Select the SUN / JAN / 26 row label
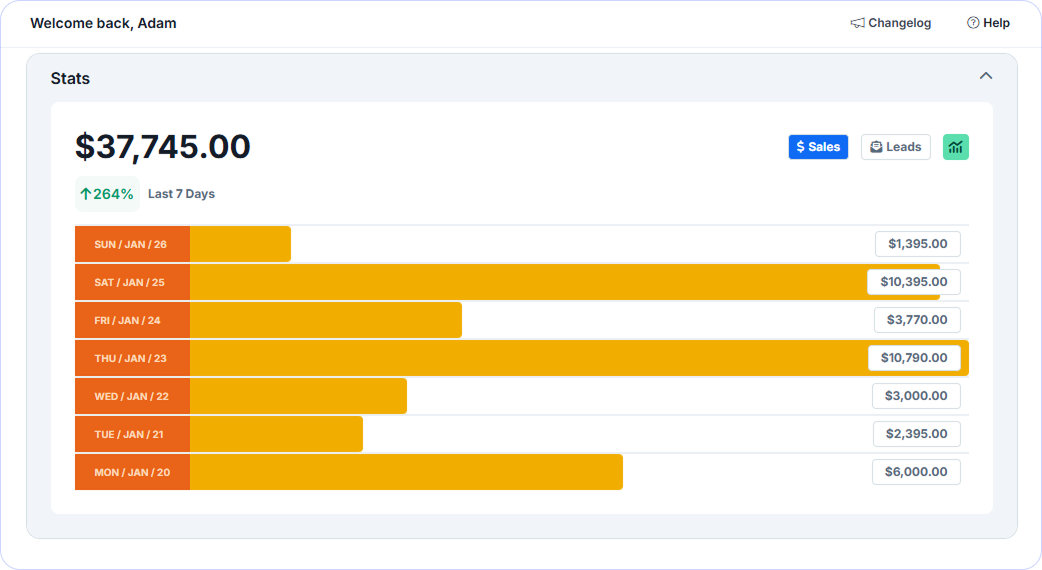 (132, 244)
